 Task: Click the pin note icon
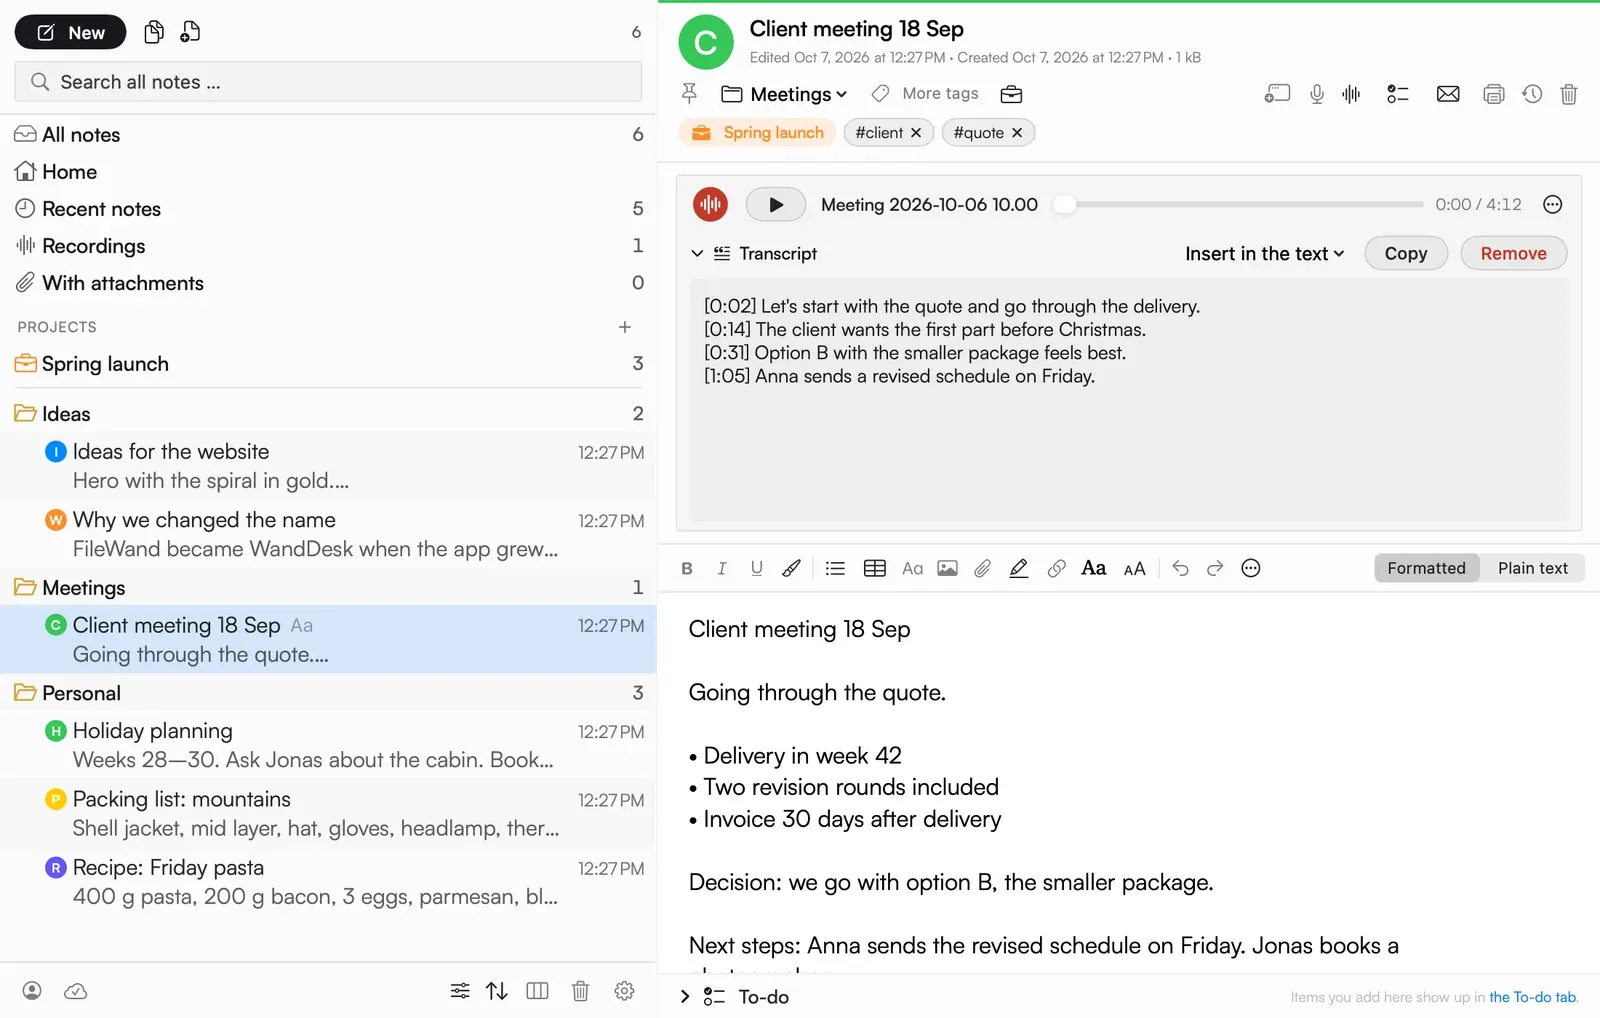(689, 94)
